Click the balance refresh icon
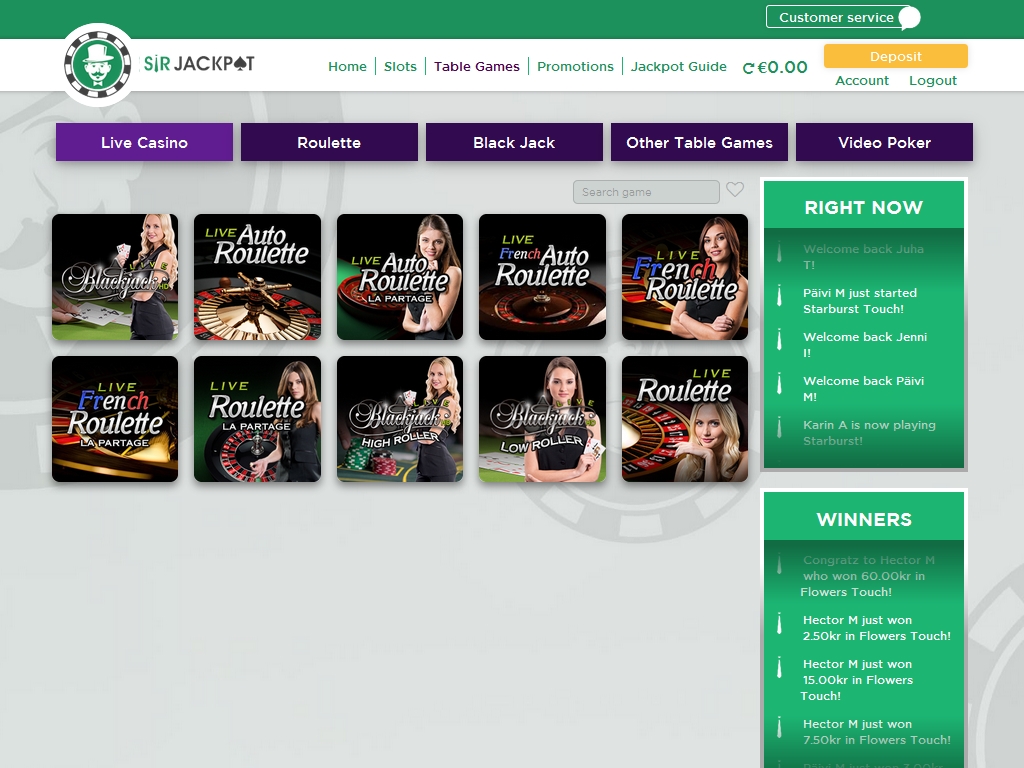The width and height of the screenshot is (1024, 768). tap(748, 68)
